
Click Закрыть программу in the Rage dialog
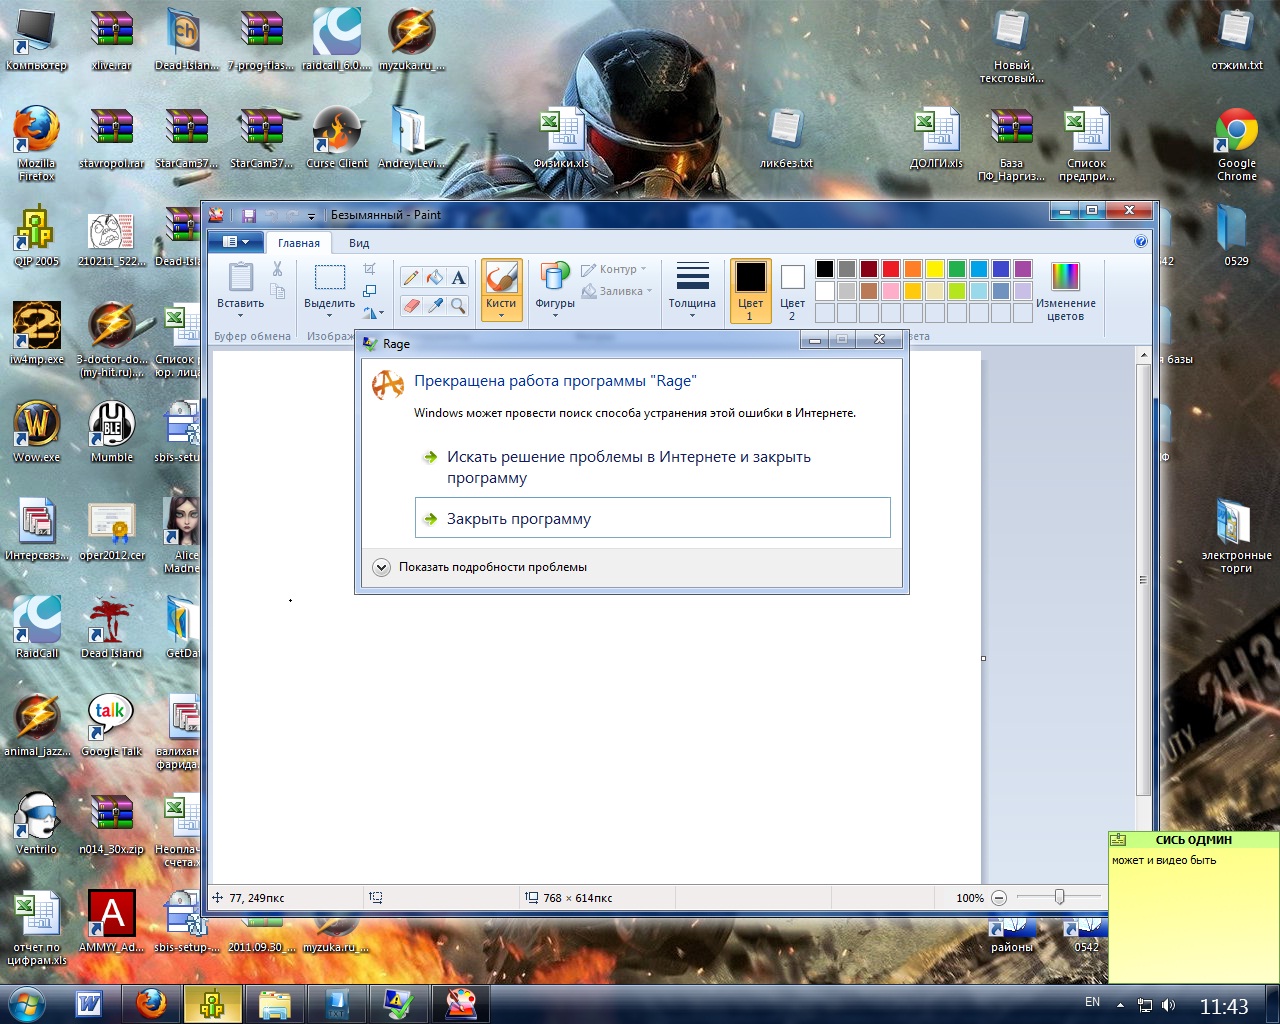point(652,518)
